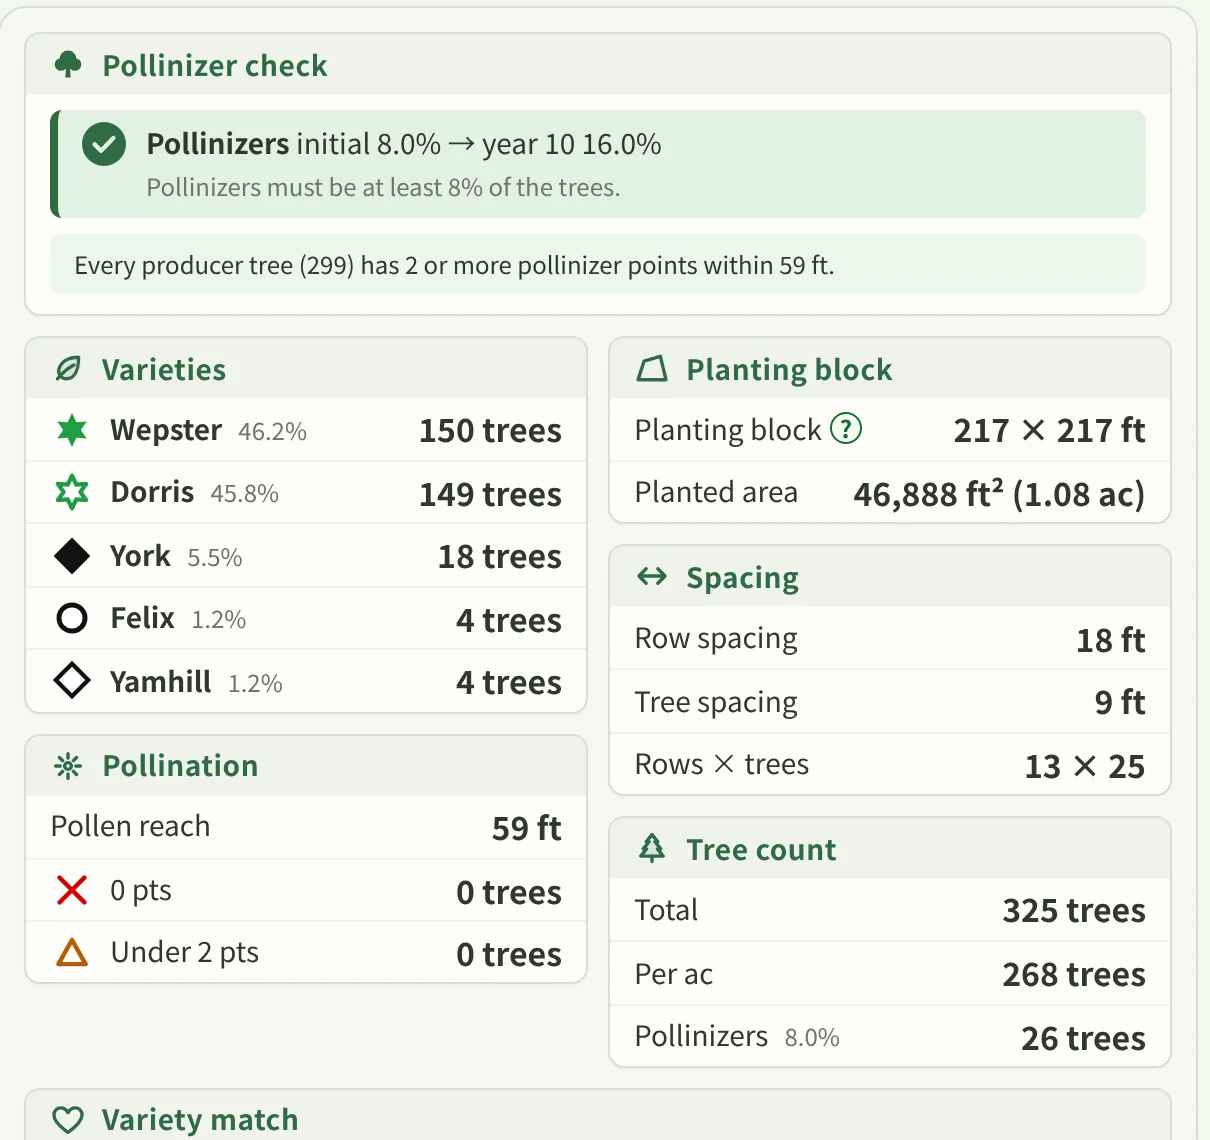The height and width of the screenshot is (1140, 1210).
Task: Click the Wepster variety name
Action: pyautogui.click(x=166, y=430)
